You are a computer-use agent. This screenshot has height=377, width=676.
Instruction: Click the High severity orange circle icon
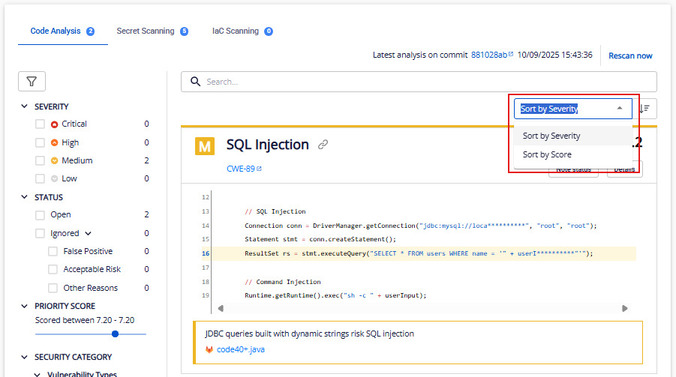coord(54,142)
